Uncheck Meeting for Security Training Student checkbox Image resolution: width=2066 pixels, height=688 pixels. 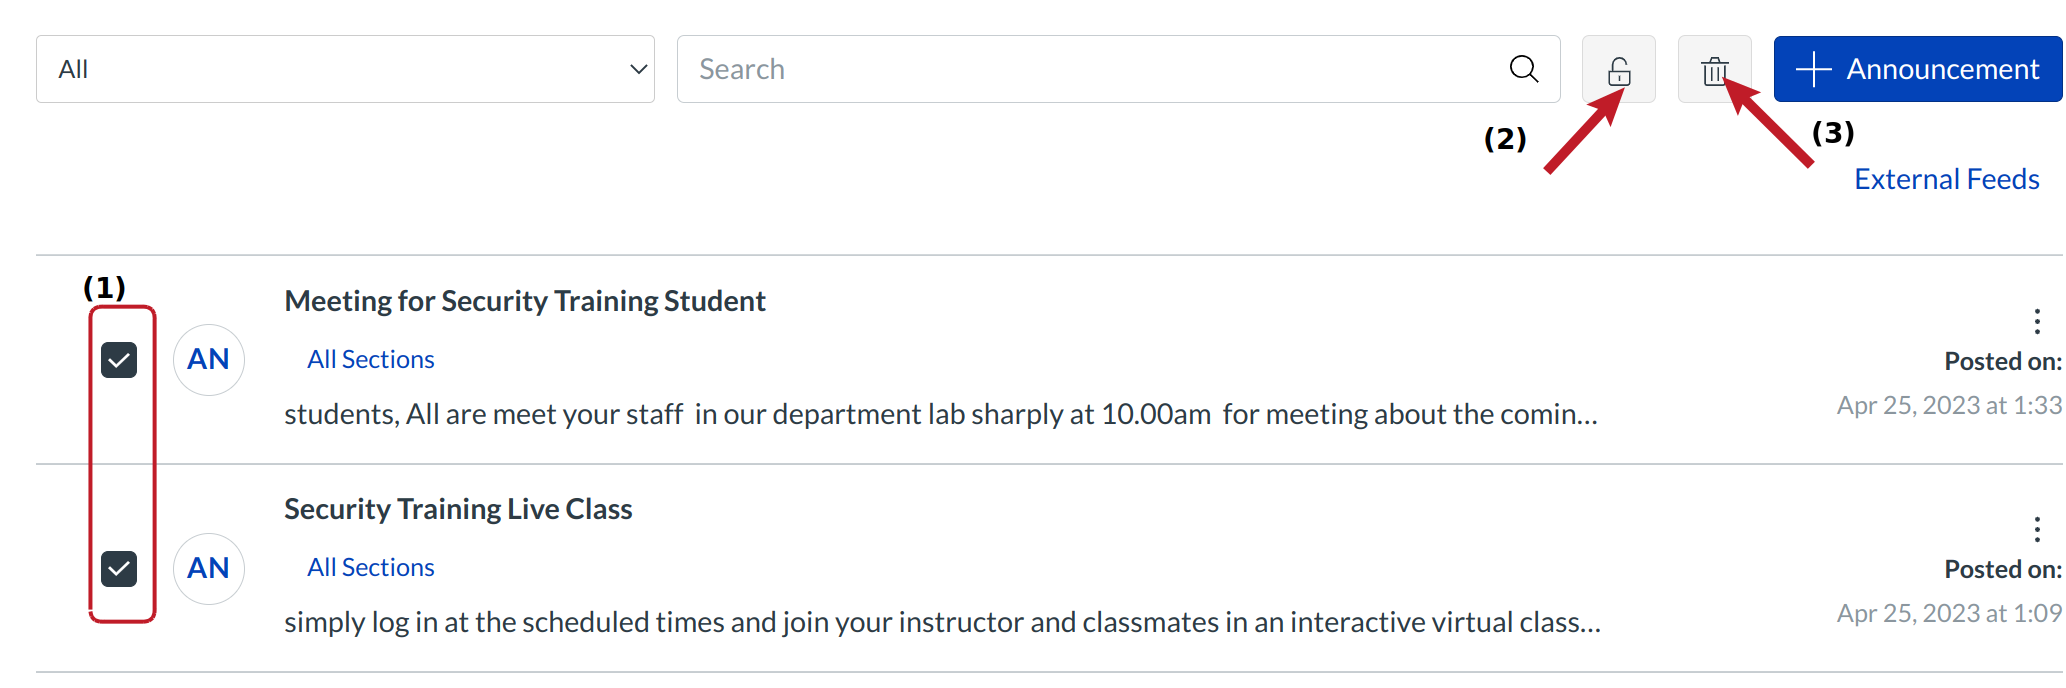pyautogui.click(x=119, y=360)
